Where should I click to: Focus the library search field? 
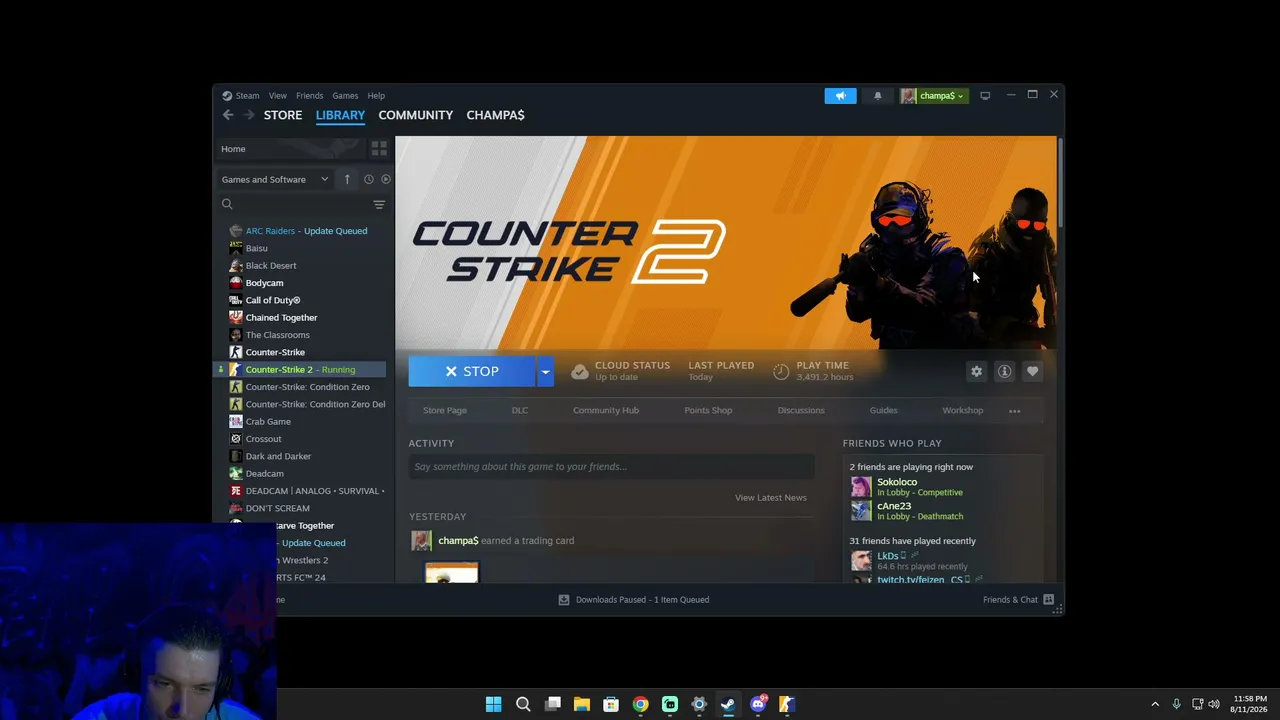(x=302, y=204)
